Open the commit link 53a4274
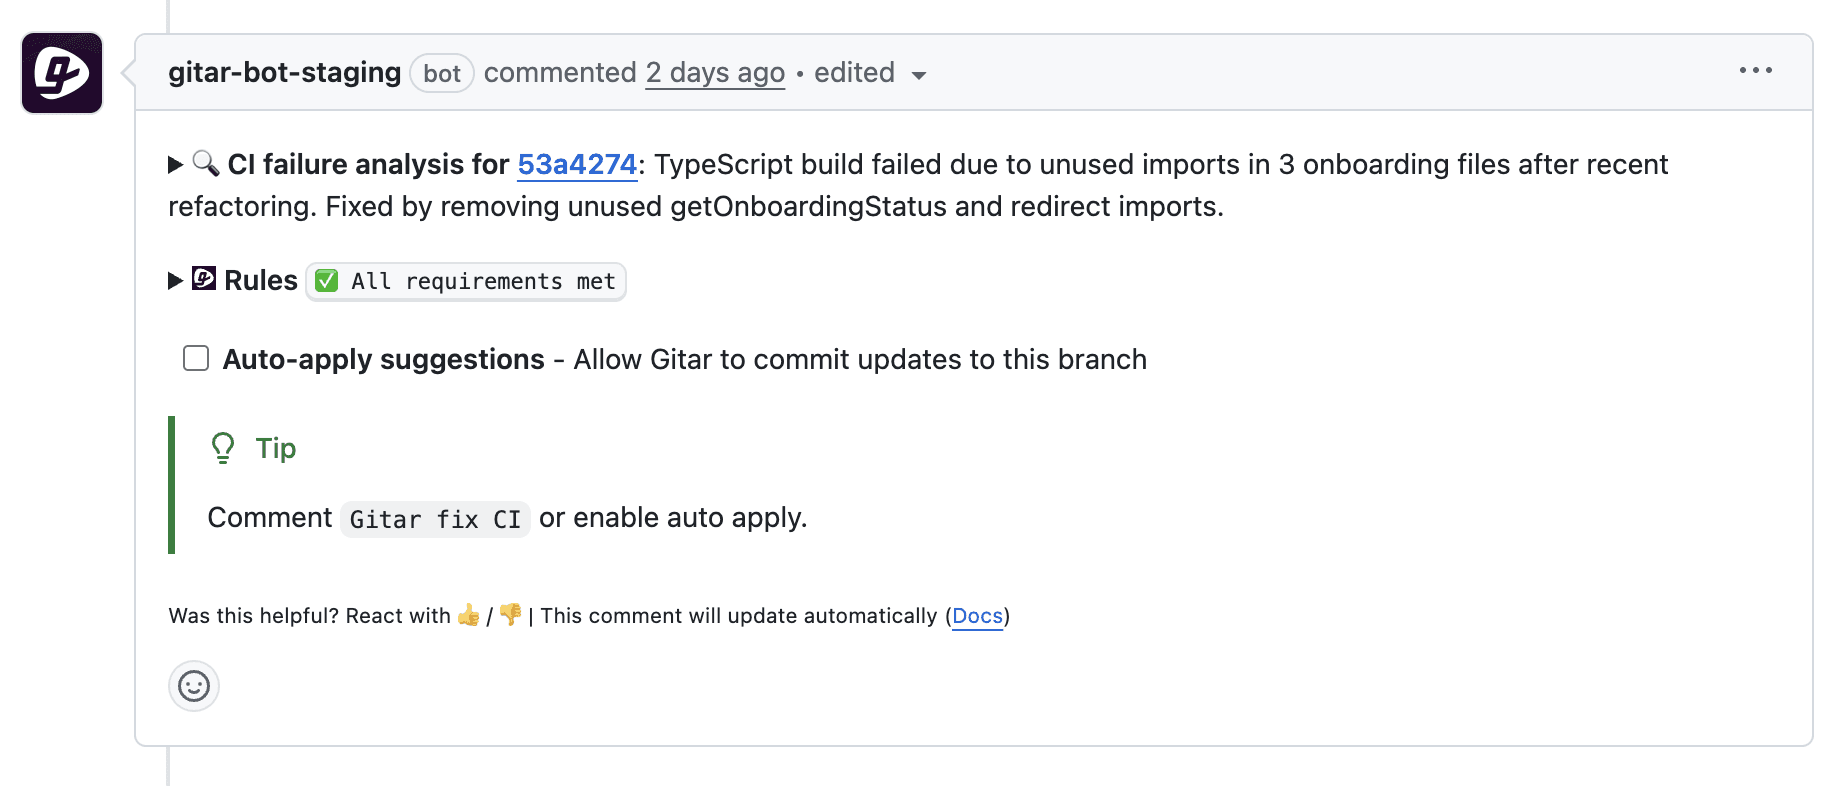 577,164
